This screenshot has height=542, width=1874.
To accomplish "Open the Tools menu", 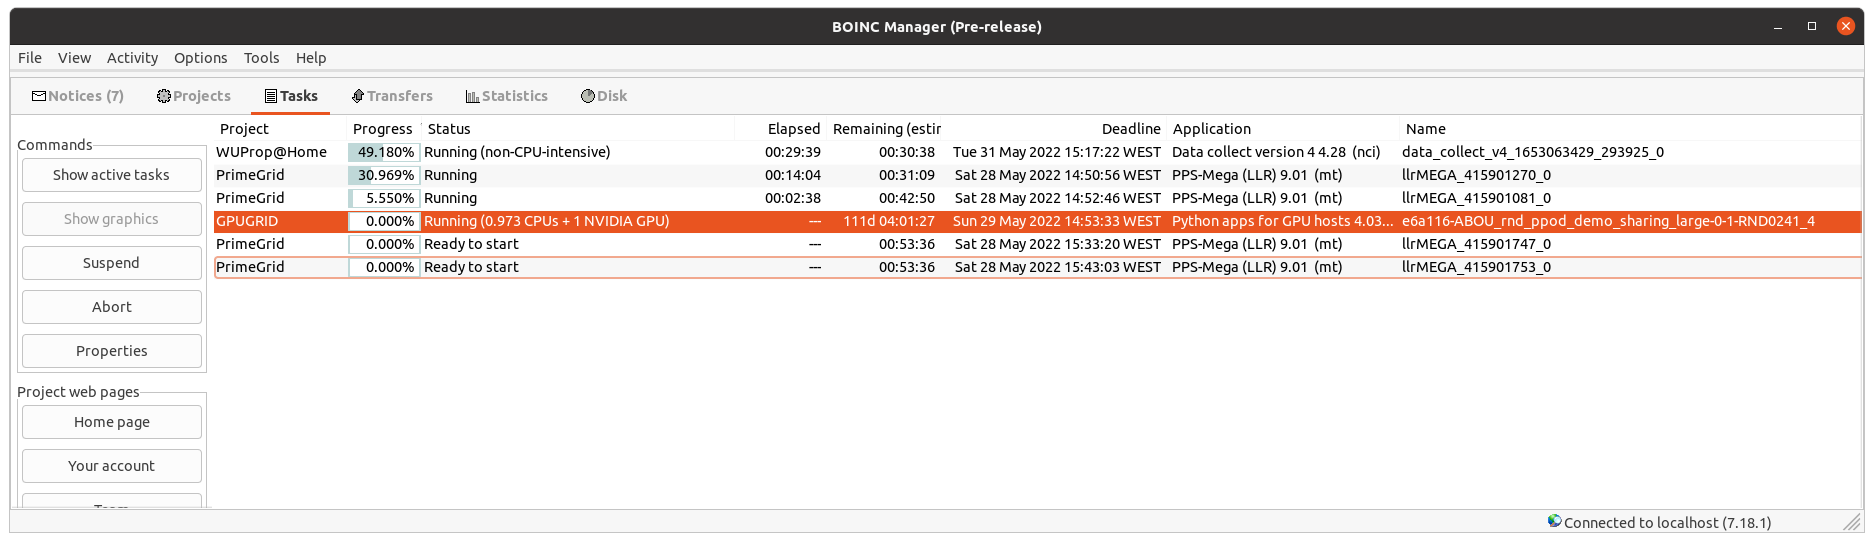I will click(x=261, y=58).
